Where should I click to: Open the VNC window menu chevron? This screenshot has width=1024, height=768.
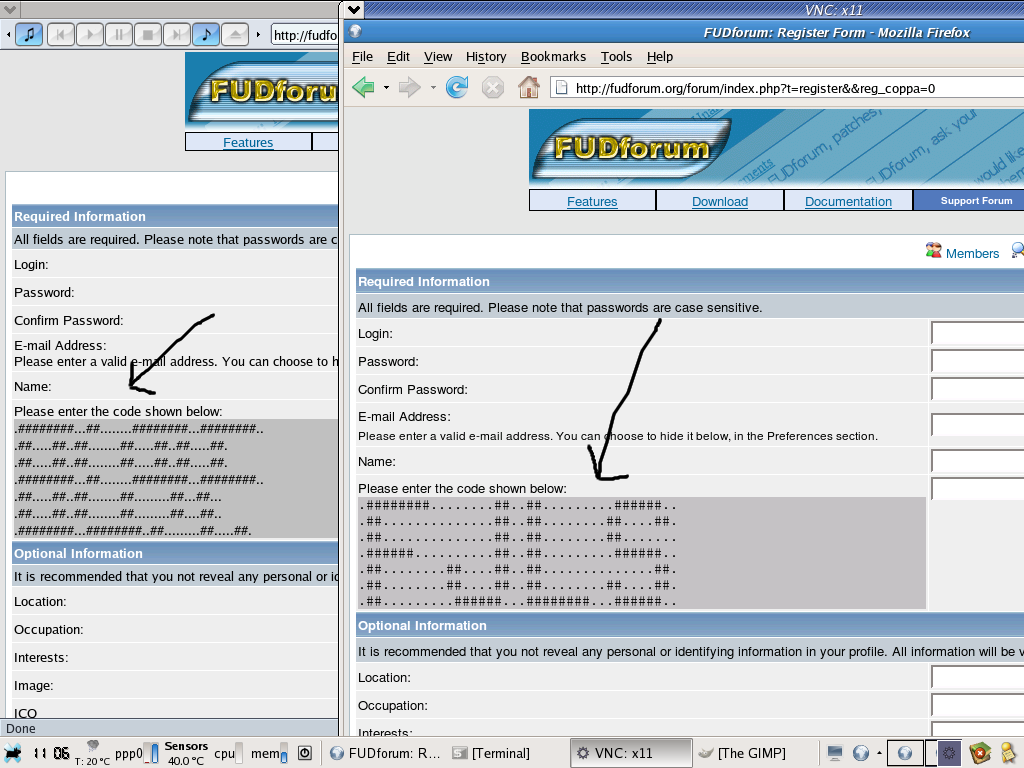353,10
